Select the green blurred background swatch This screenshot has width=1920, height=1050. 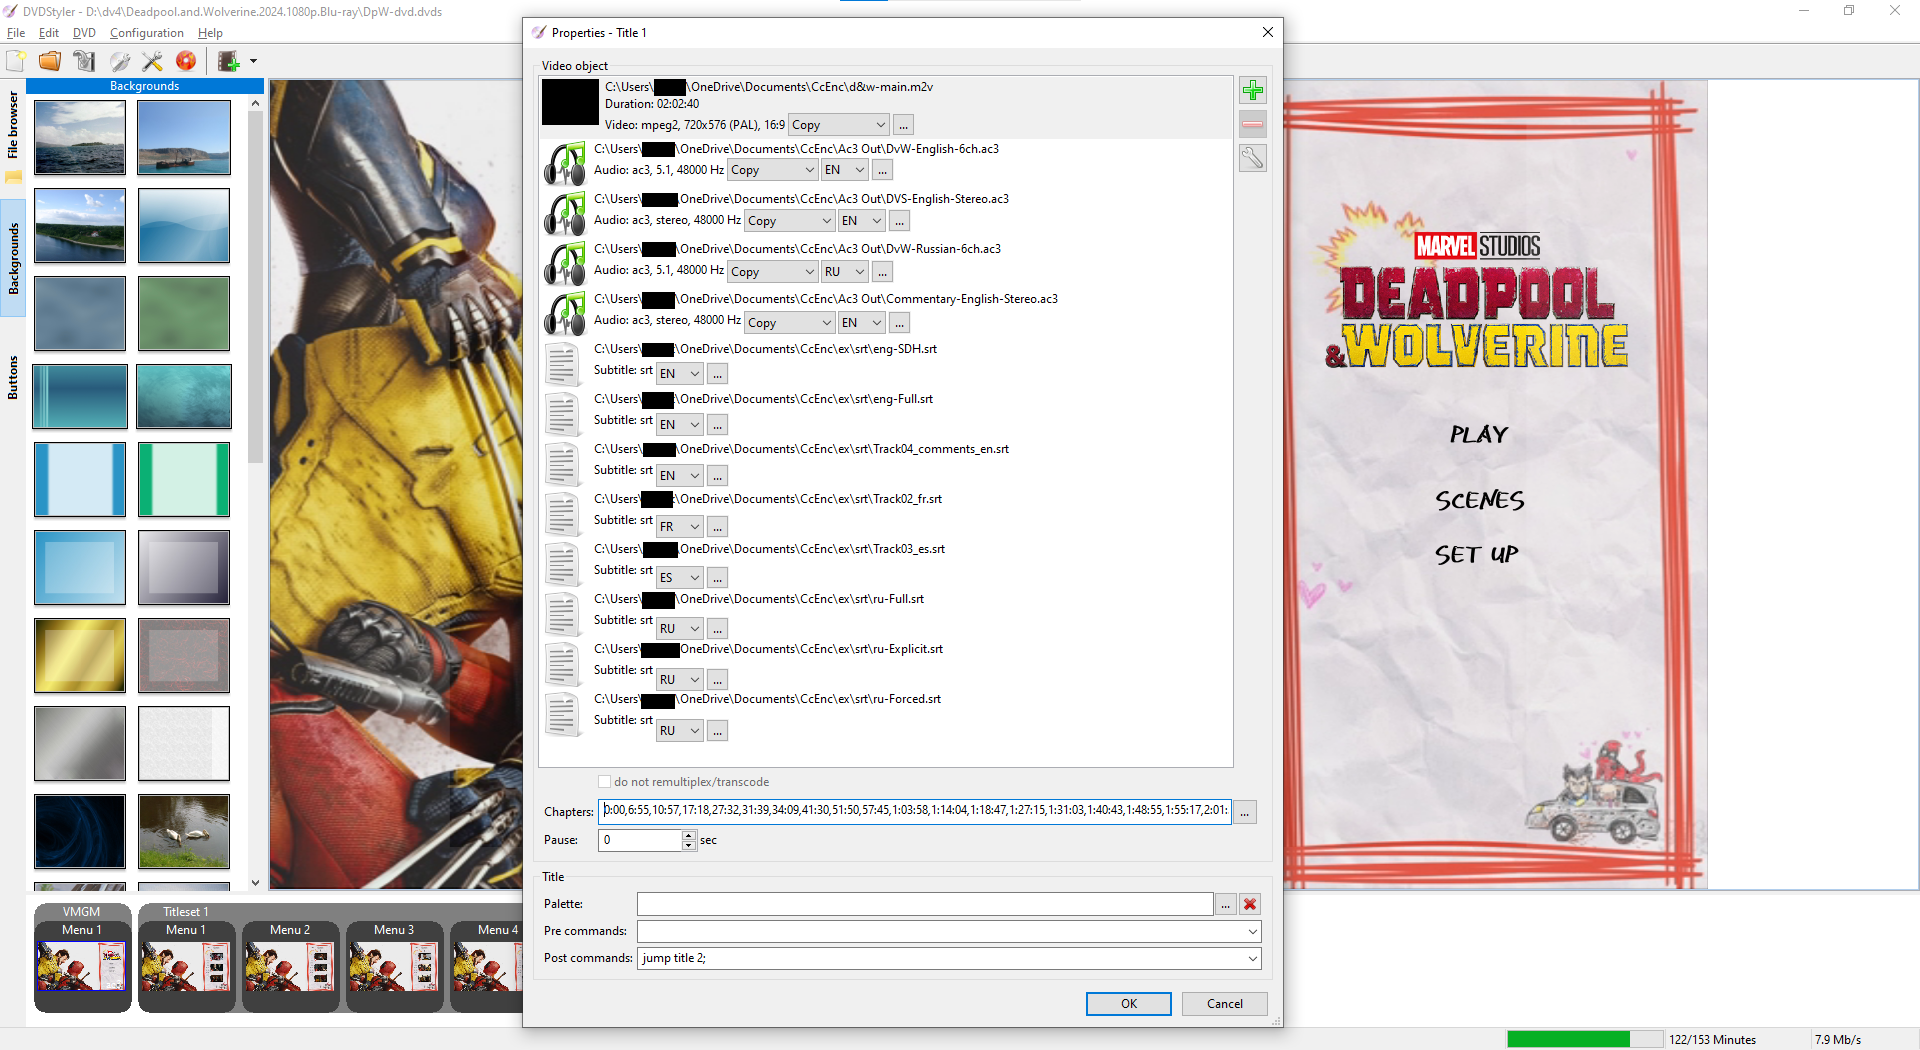[184, 314]
